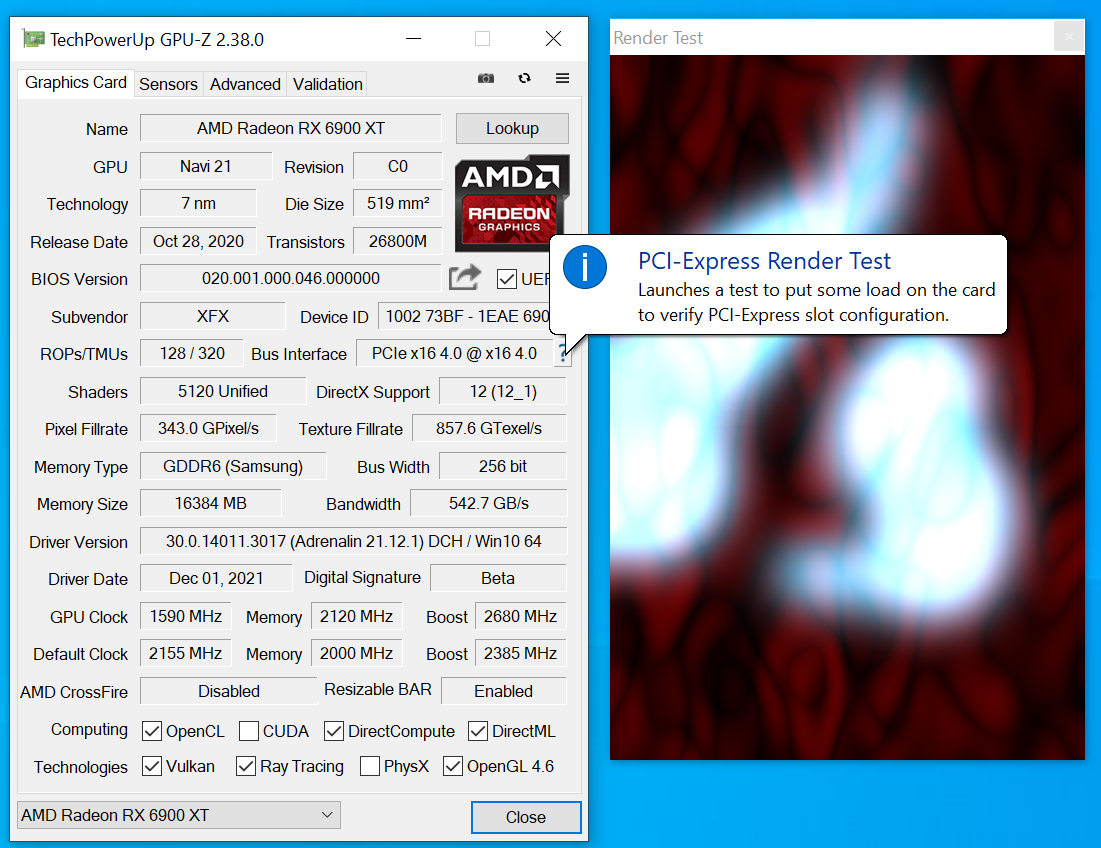
Task: Click the Subvendor value XFX
Action: 213,317
